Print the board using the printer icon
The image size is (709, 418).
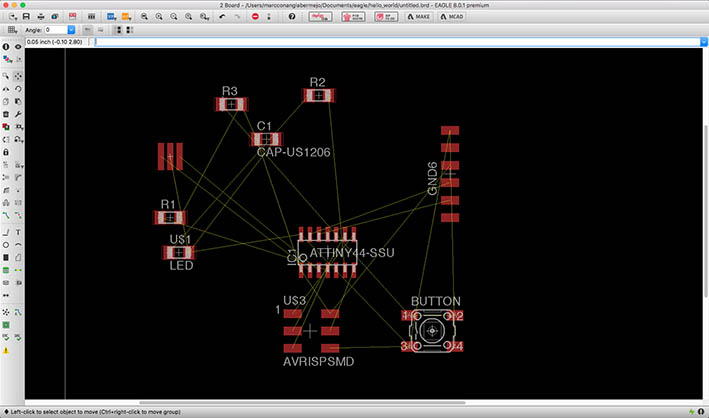41,17
